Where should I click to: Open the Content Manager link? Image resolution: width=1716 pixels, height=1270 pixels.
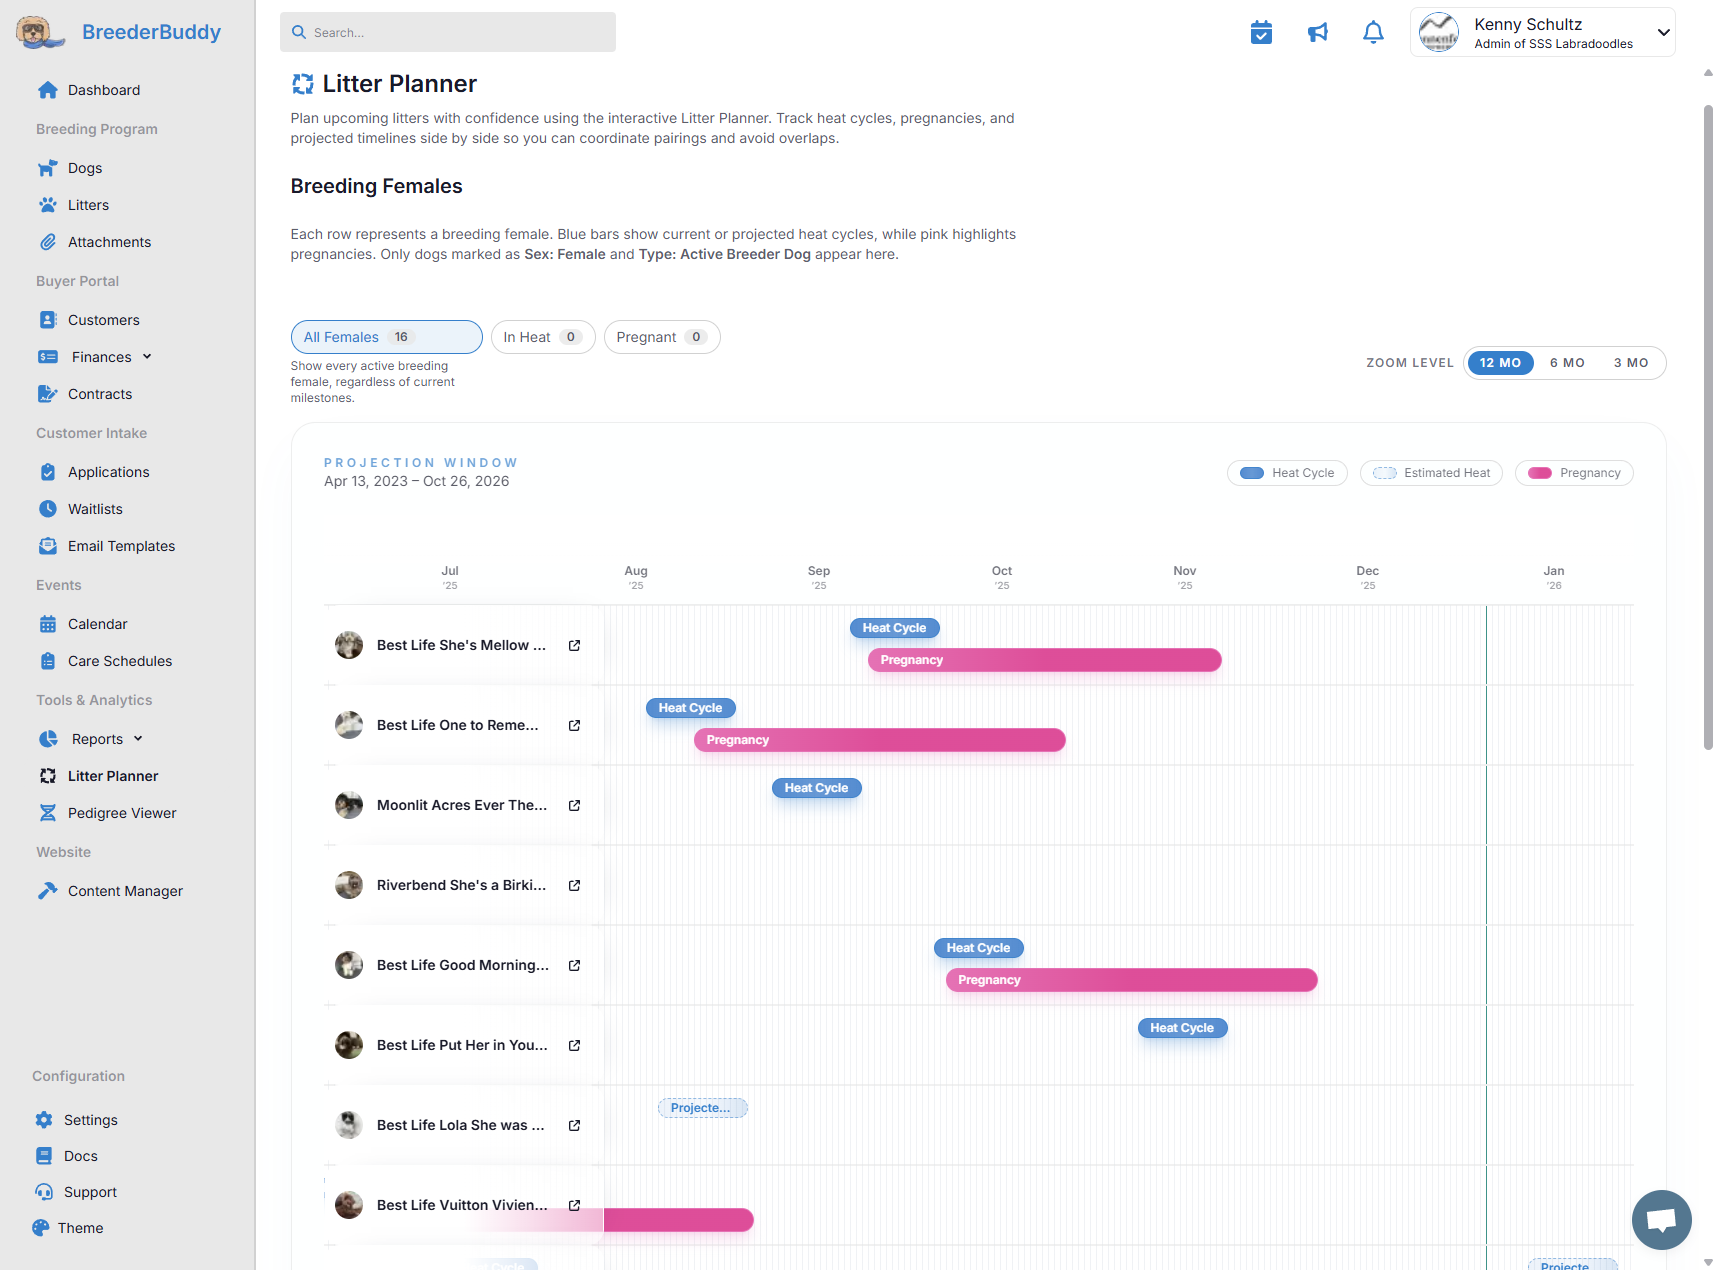125,891
